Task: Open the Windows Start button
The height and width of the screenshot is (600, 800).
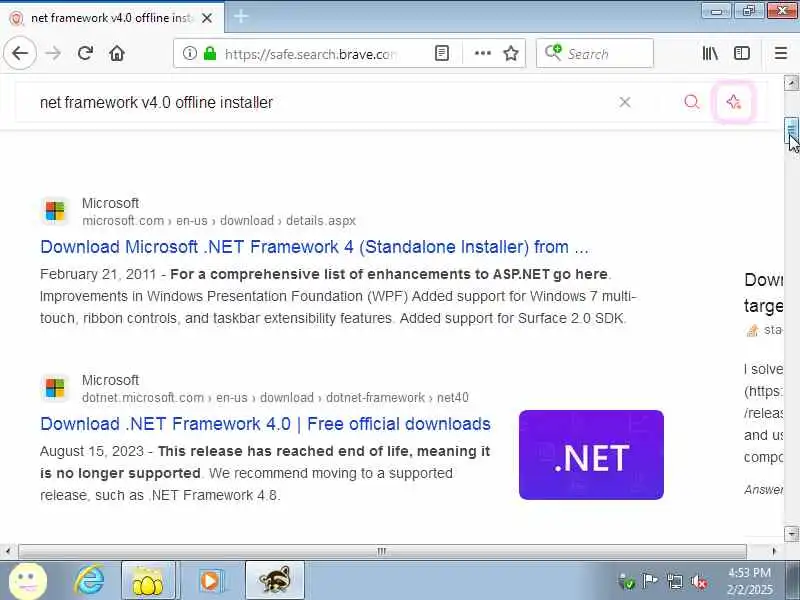Action: click(x=28, y=581)
